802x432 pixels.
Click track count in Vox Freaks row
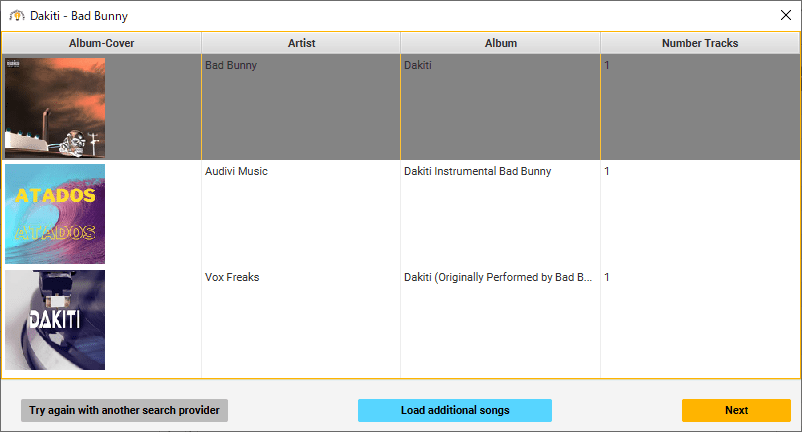(700, 319)
